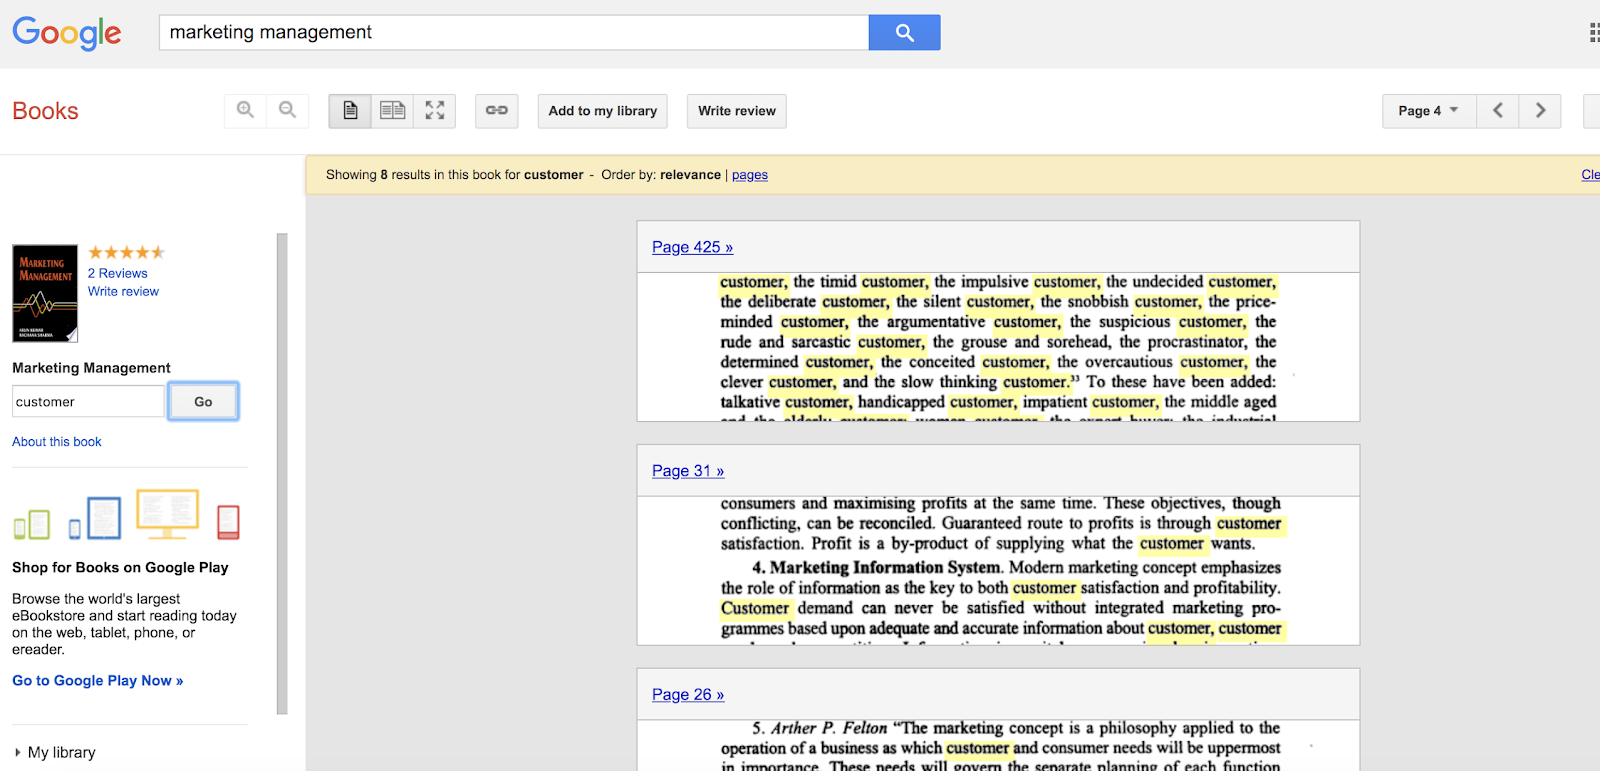Open the 2 Reviews link
Screen dimensions: 1600x771
[118, 273]
